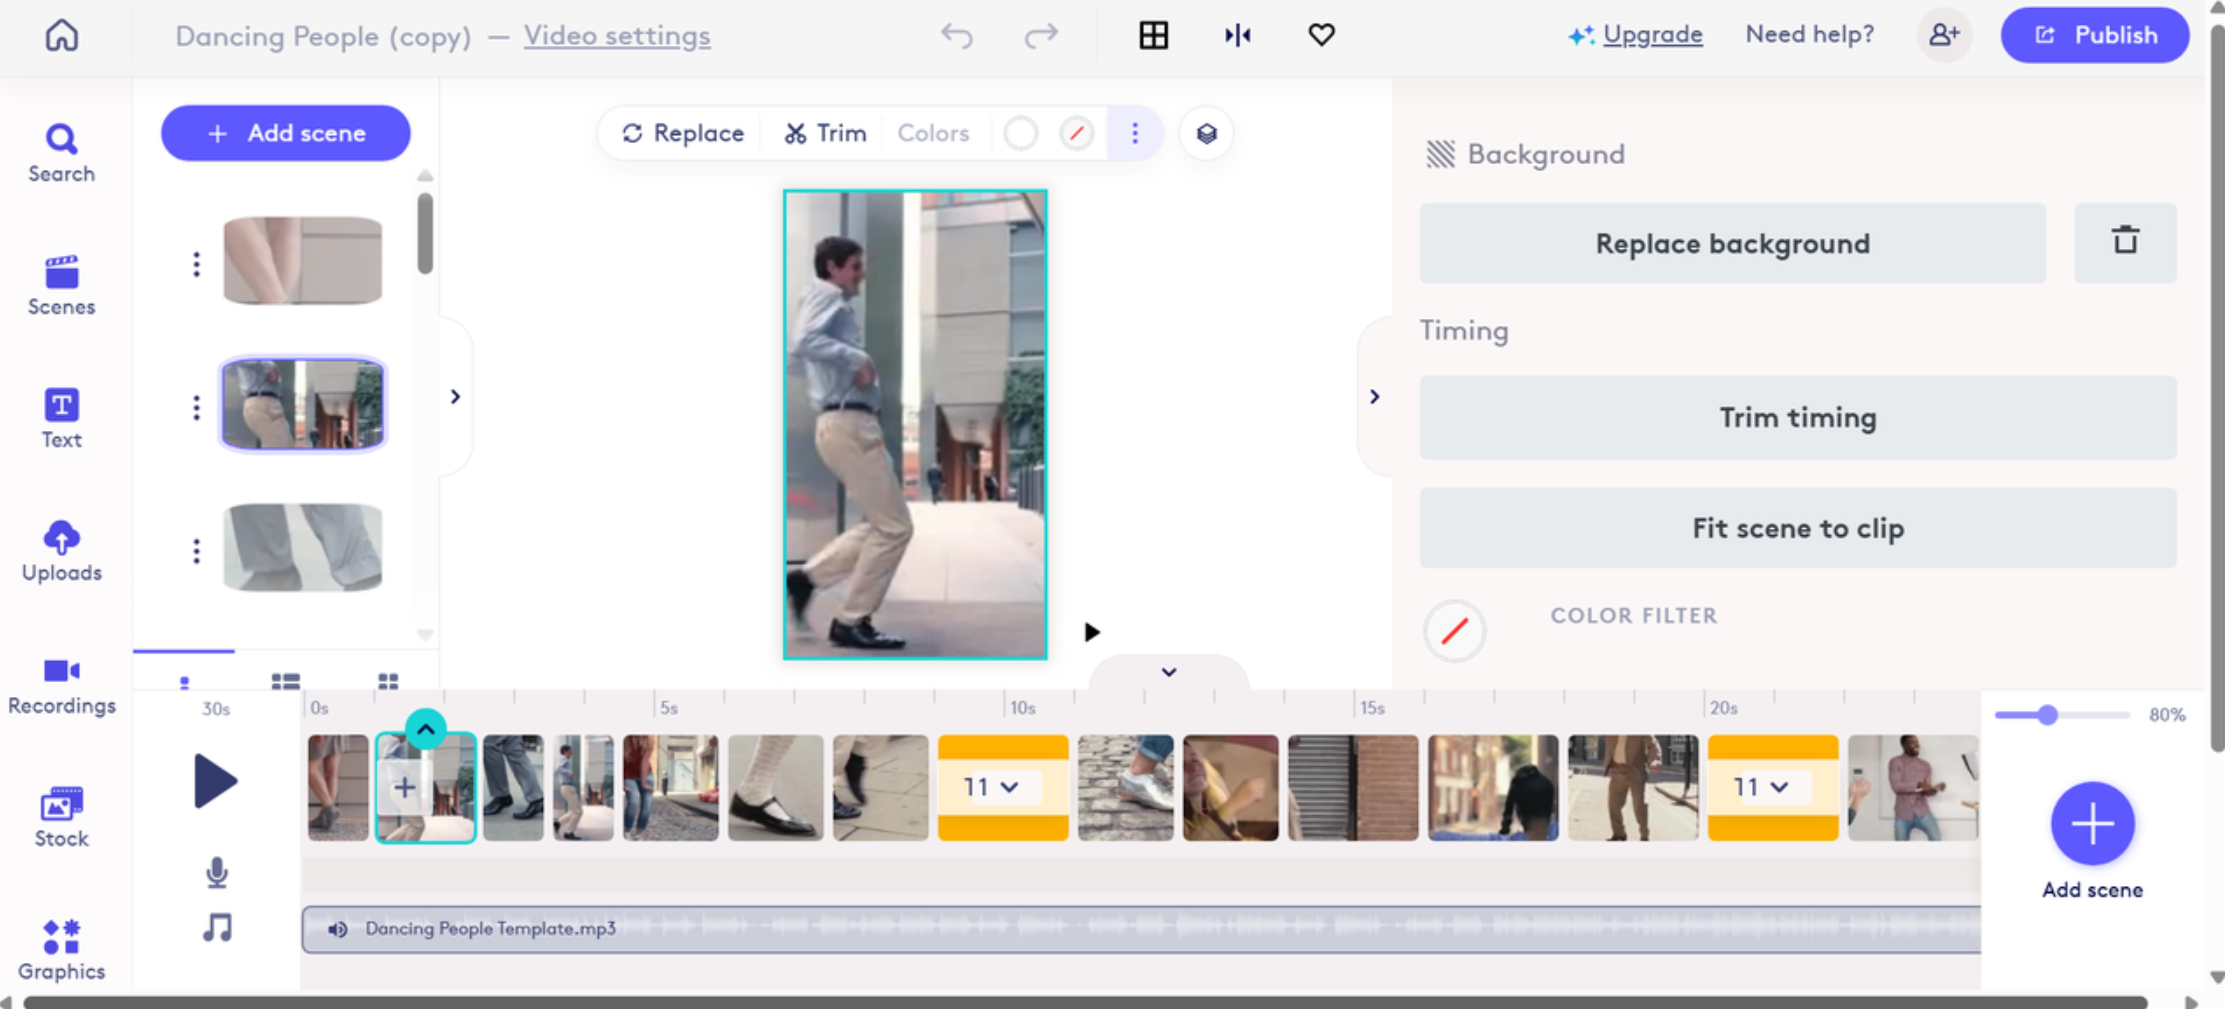Open the options menu for the second scene thumbnail
Screen dimensions: 2225x1009
pyautogui.click(x=196, y=407)
